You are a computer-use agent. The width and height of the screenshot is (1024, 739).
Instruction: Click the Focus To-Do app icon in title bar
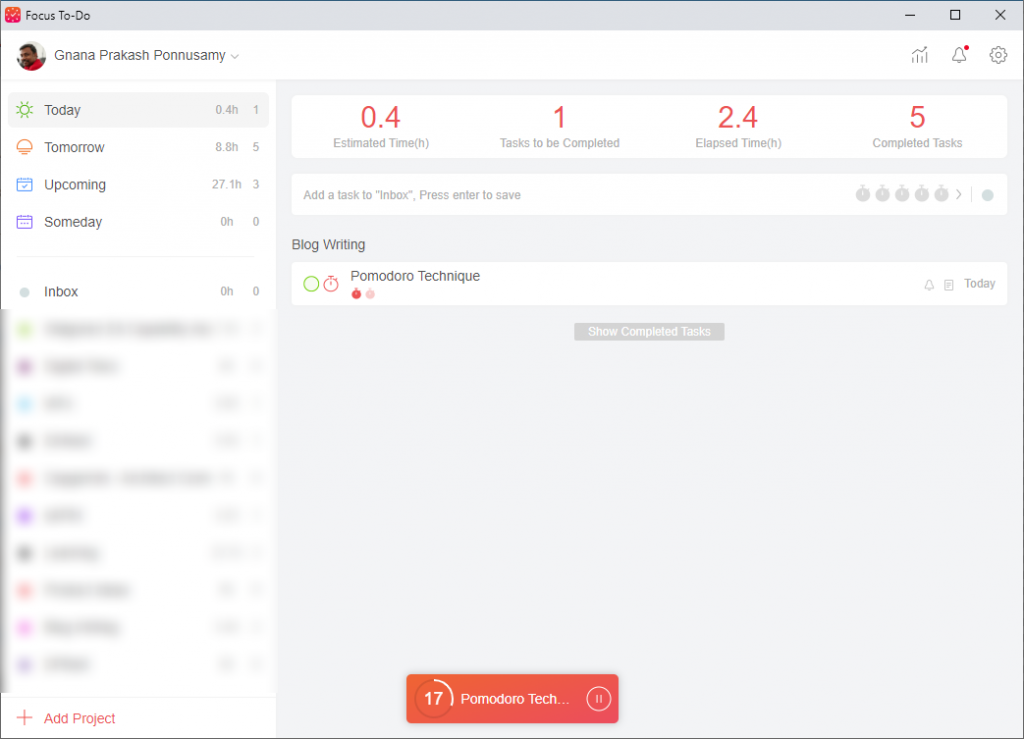[12, 15]
